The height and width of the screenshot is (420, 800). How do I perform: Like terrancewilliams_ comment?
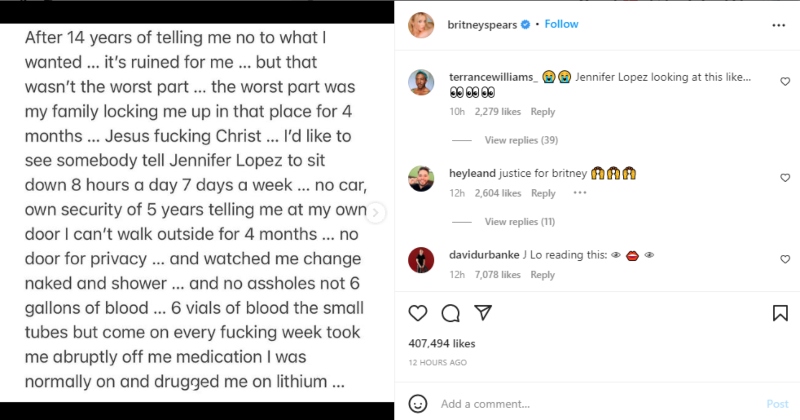pos(784,82)
